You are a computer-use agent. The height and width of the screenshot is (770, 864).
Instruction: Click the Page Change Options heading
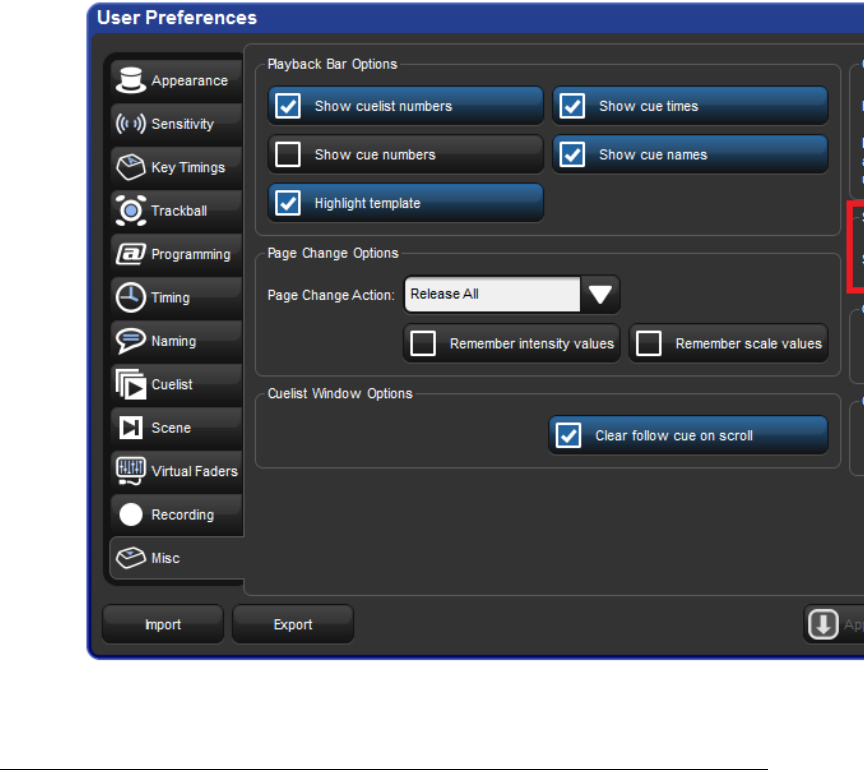pyautogui.click(x=333, y=254)
